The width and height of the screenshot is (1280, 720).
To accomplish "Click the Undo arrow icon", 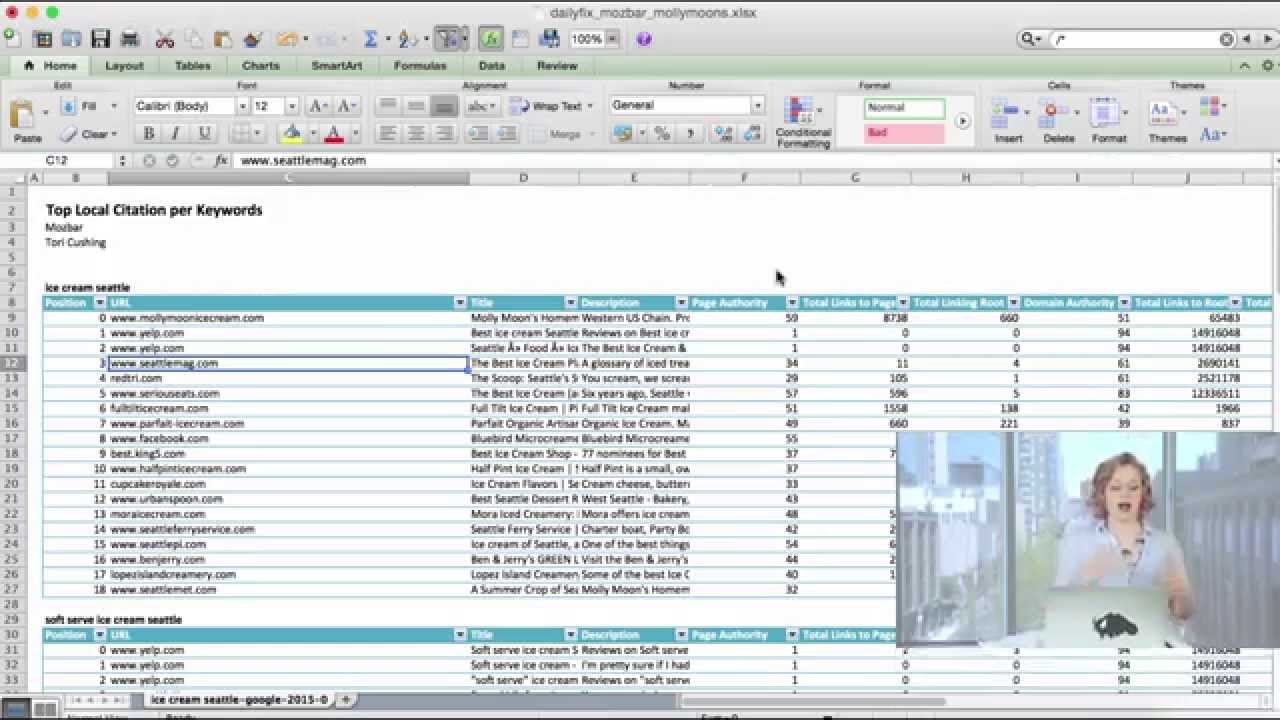I will pyautogui.click(x=287, y=39).
